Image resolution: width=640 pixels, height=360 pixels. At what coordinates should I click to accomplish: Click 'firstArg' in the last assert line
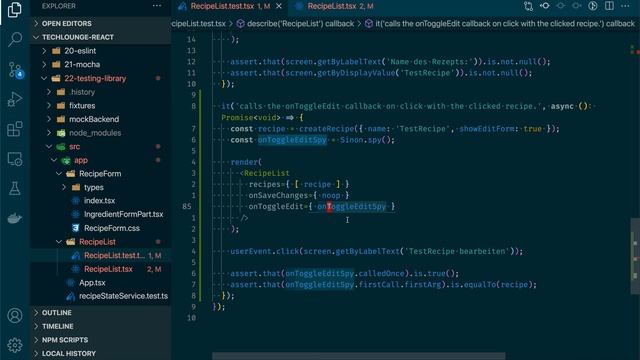click(423, 285)
